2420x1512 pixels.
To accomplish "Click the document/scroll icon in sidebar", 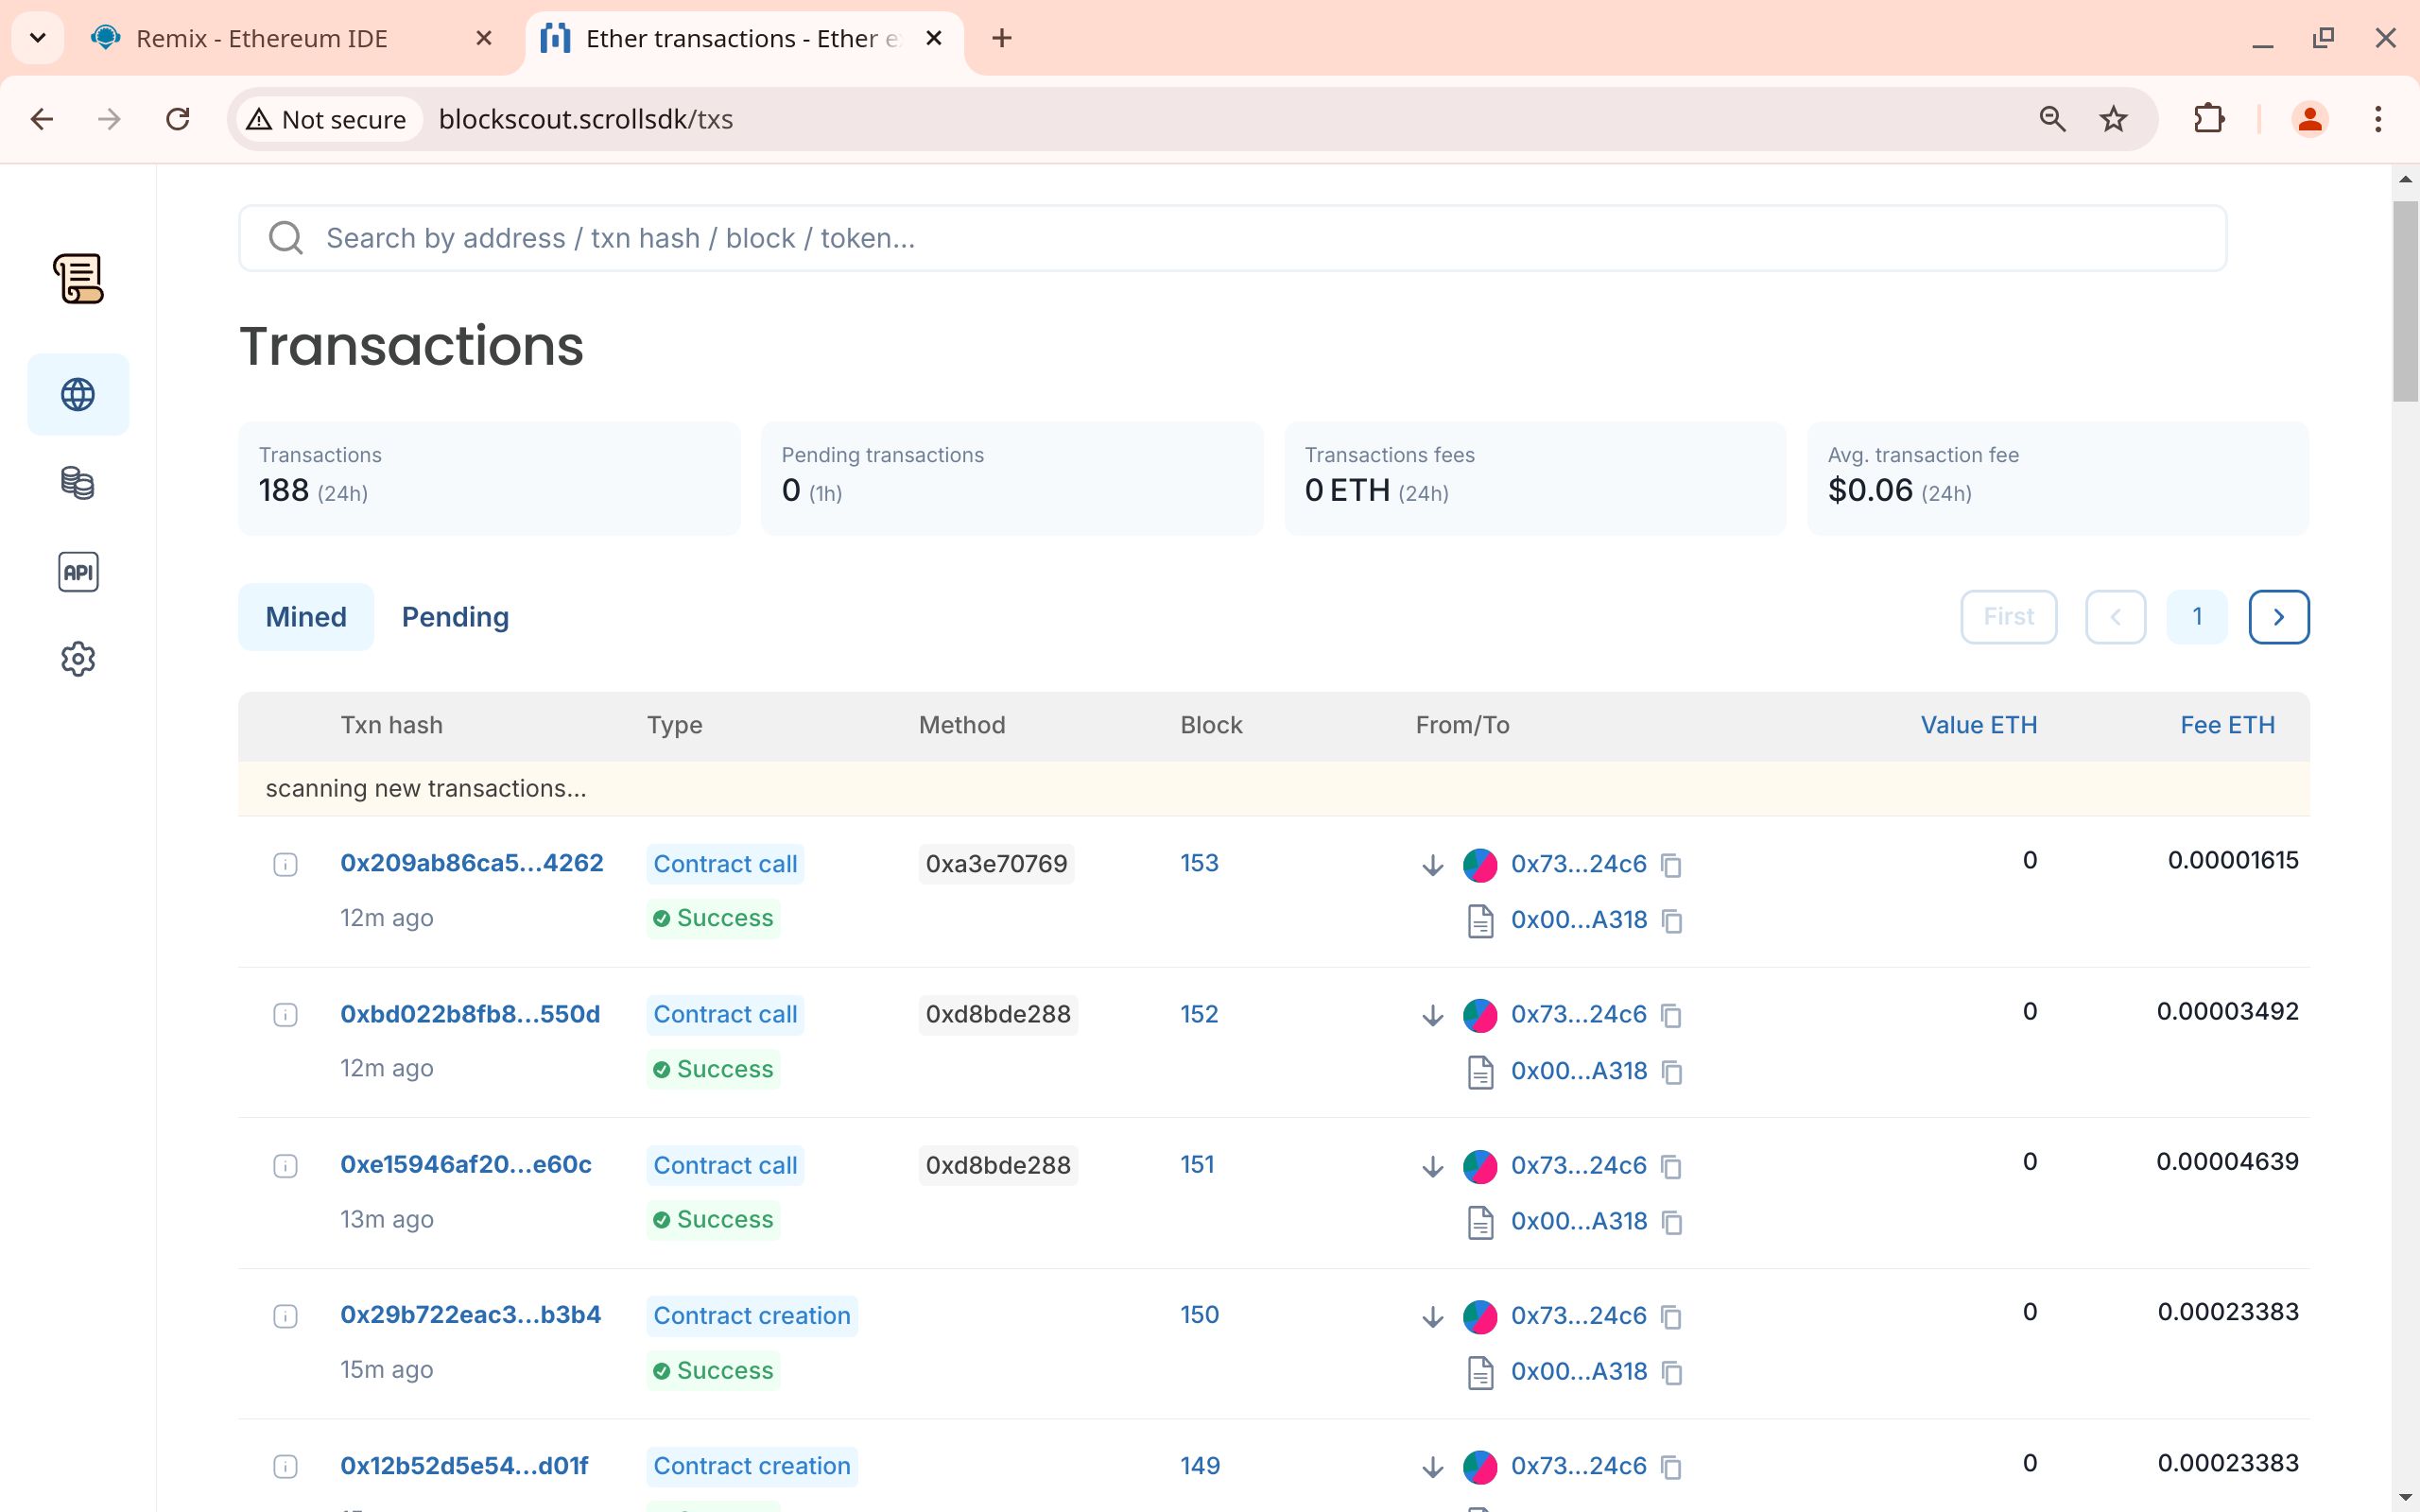I will pos(78,281).
